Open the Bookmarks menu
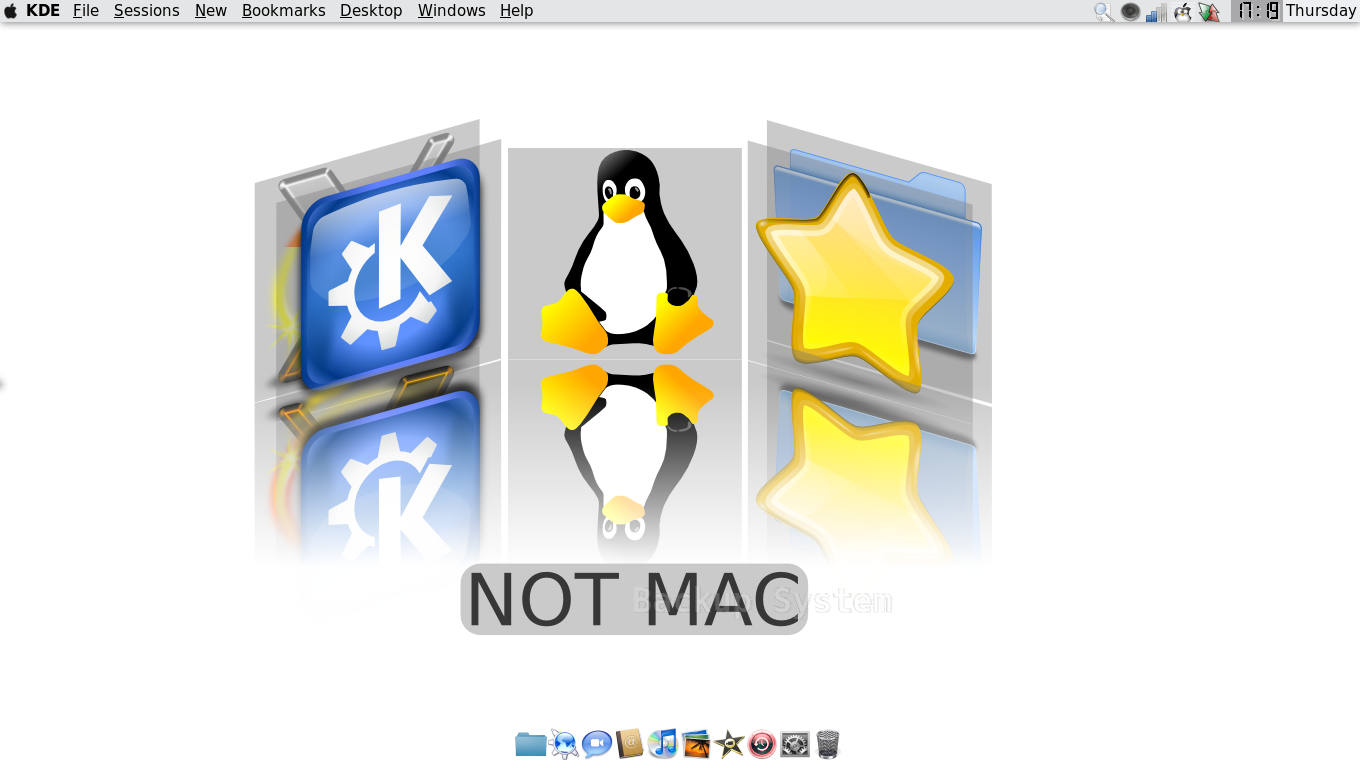Screen dimensions: 1360x768 (x=284, y=11)
